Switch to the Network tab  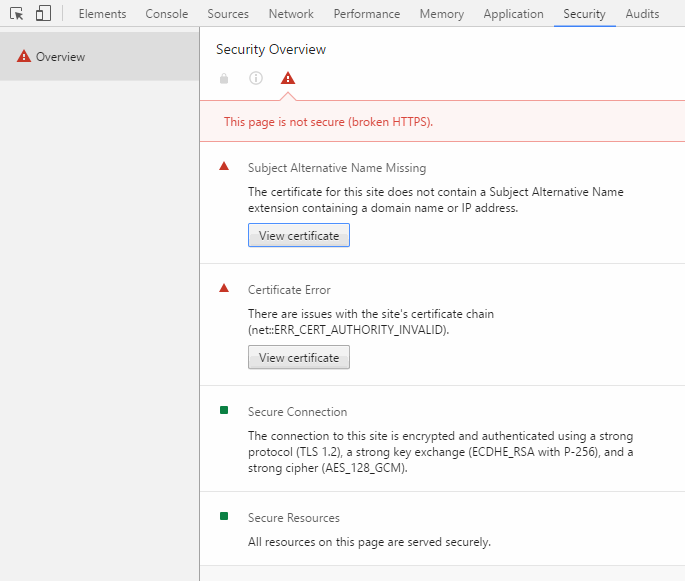click(x=291, y=14)
